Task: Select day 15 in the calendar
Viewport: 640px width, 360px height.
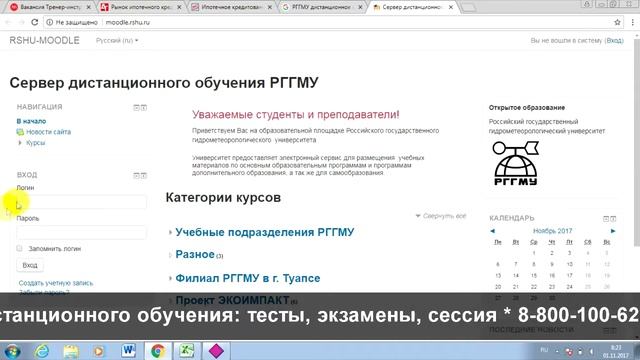Action: tap(533, 276)
